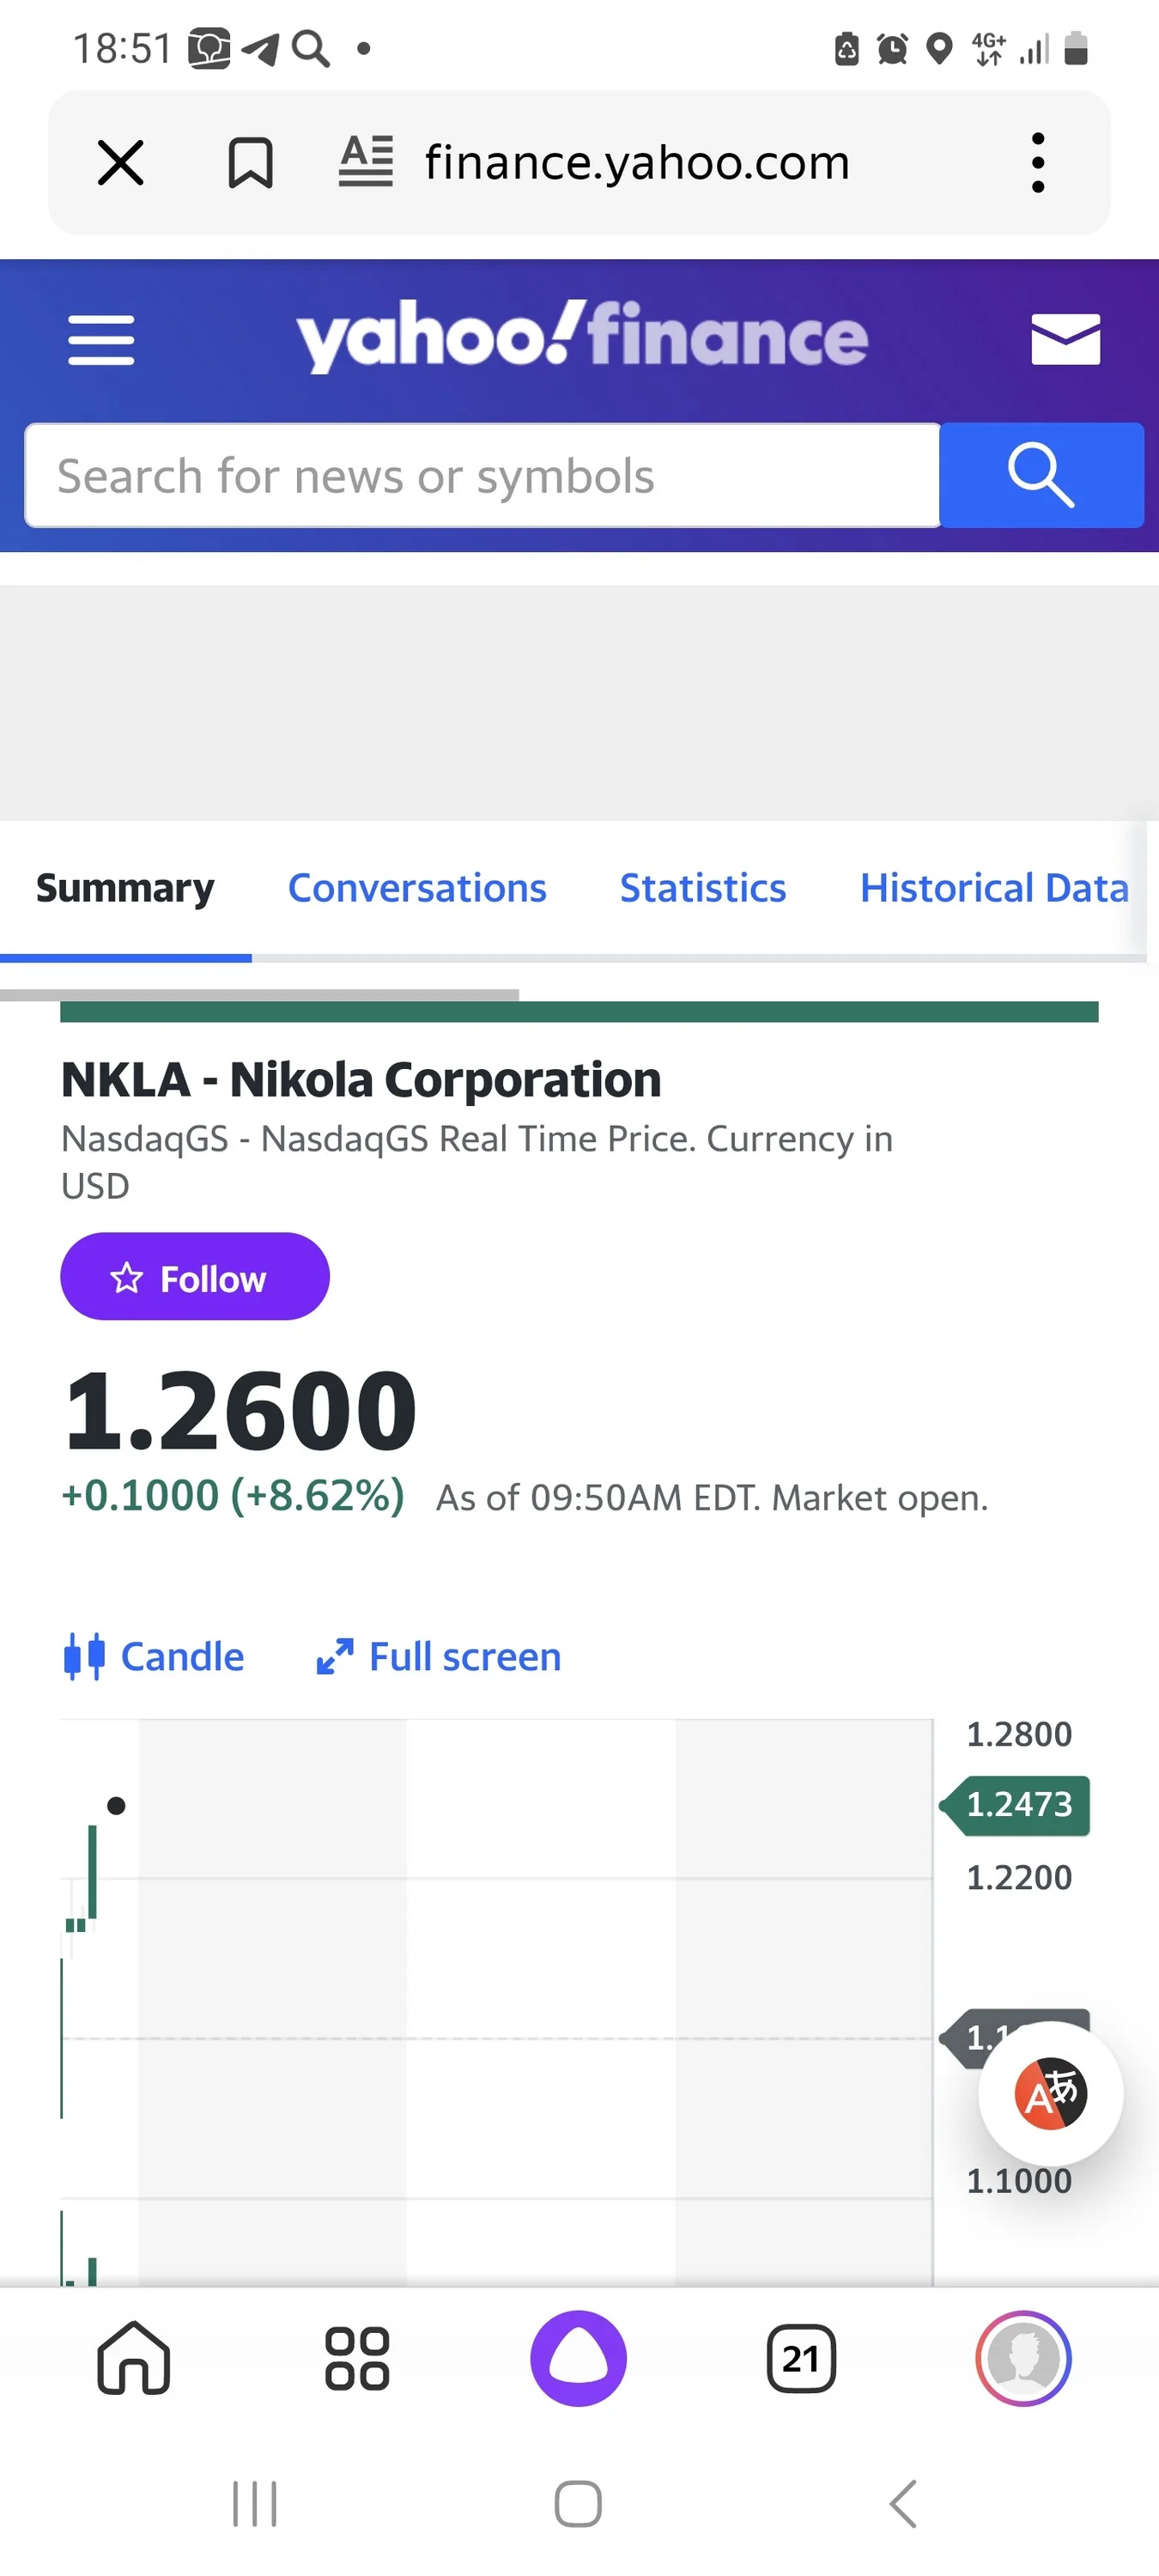Close the browser tab with the X icon
1159x2576 pixels.
(121, 163)
